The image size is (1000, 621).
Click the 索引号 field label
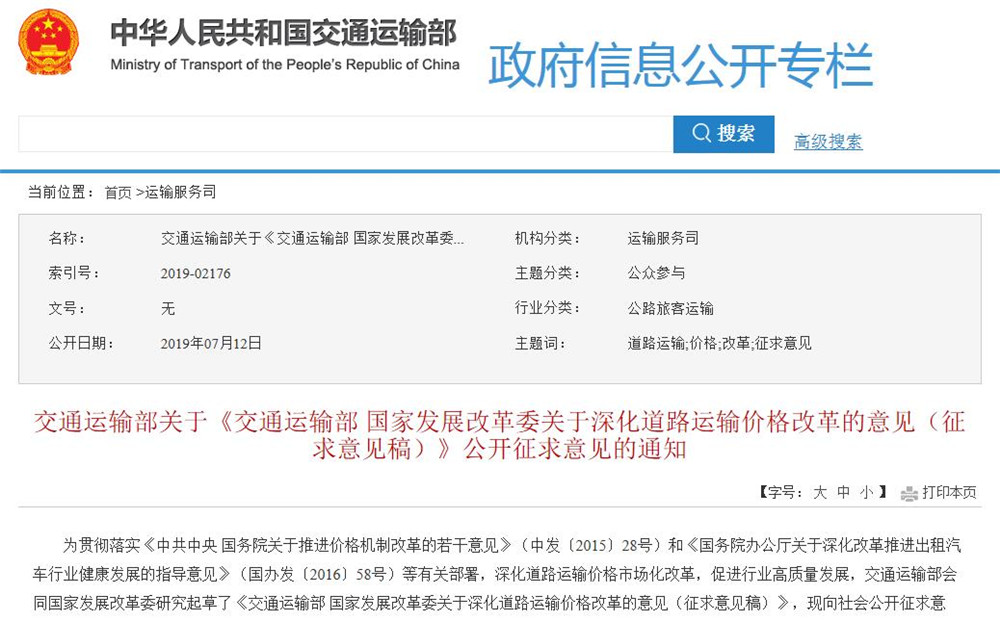pos(73,274)
